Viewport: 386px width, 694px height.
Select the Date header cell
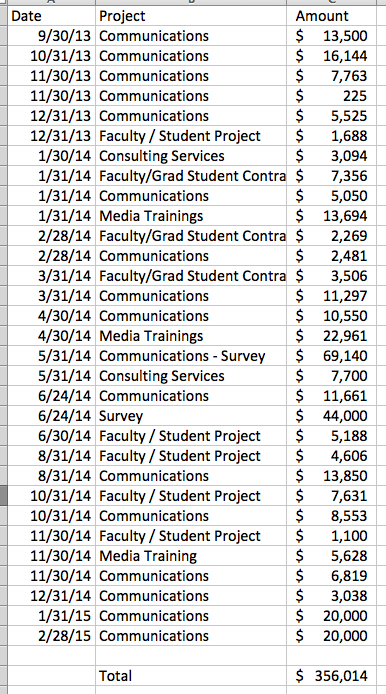click(51, 16)
